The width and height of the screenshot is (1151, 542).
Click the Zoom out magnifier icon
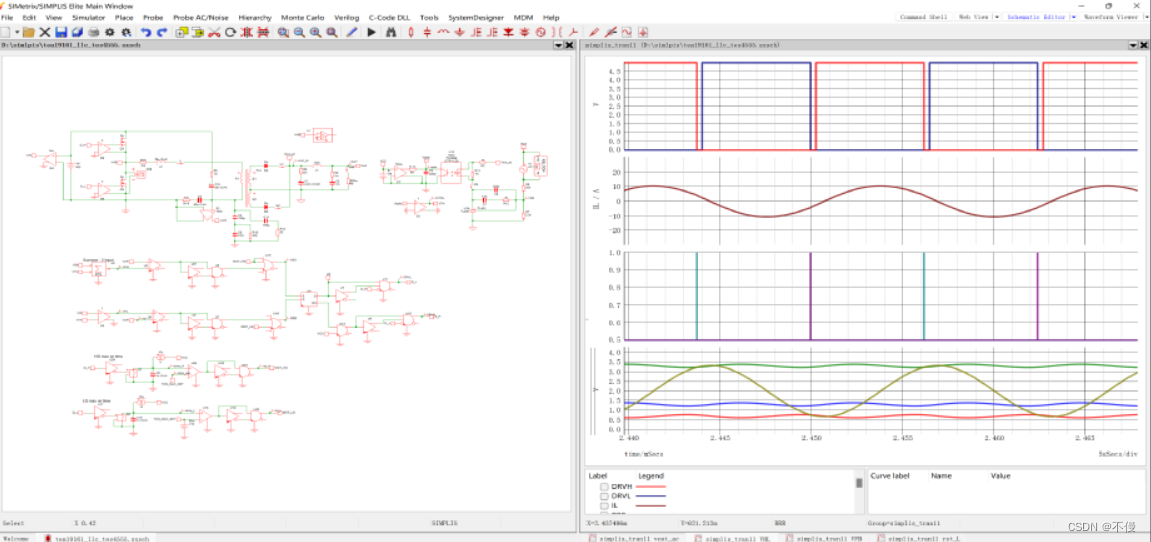pos(299,32)
